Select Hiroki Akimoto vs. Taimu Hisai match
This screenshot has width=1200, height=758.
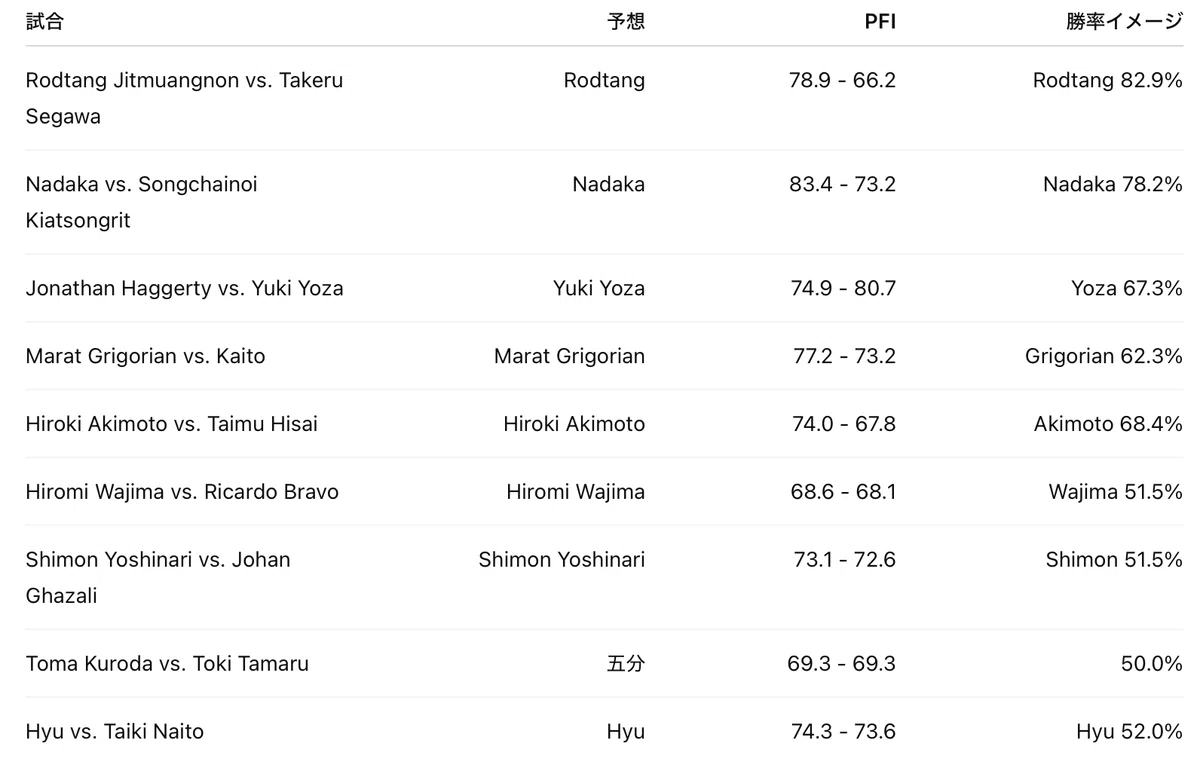tap(172, 424)
